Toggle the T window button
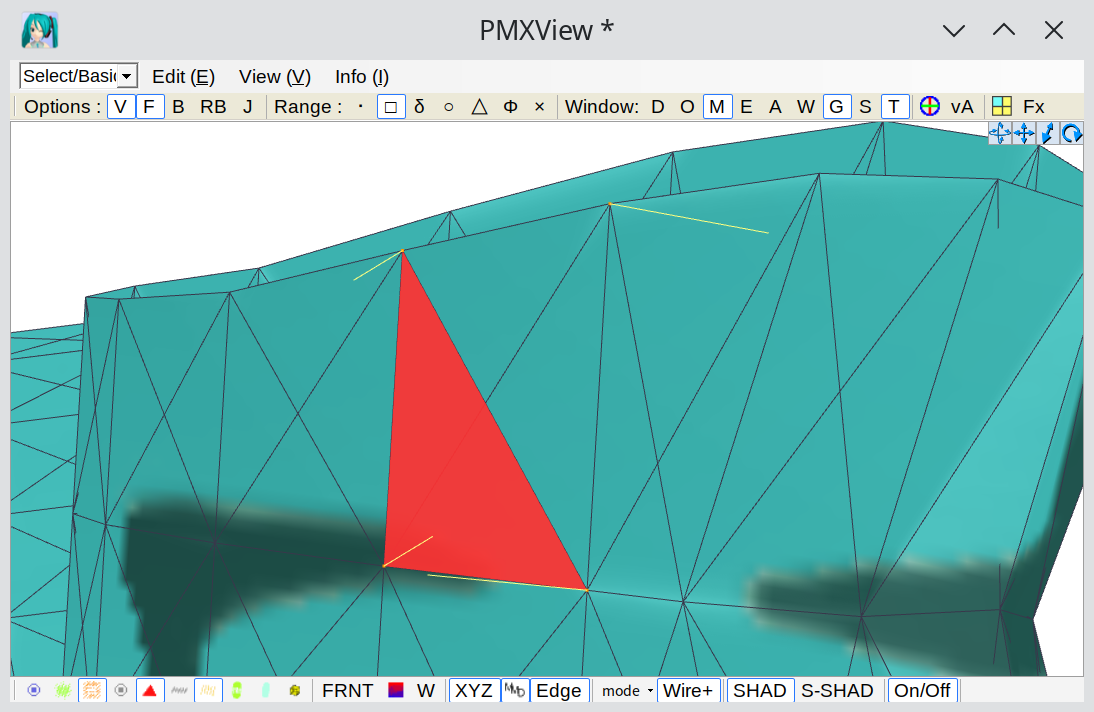 coord(894,107)
